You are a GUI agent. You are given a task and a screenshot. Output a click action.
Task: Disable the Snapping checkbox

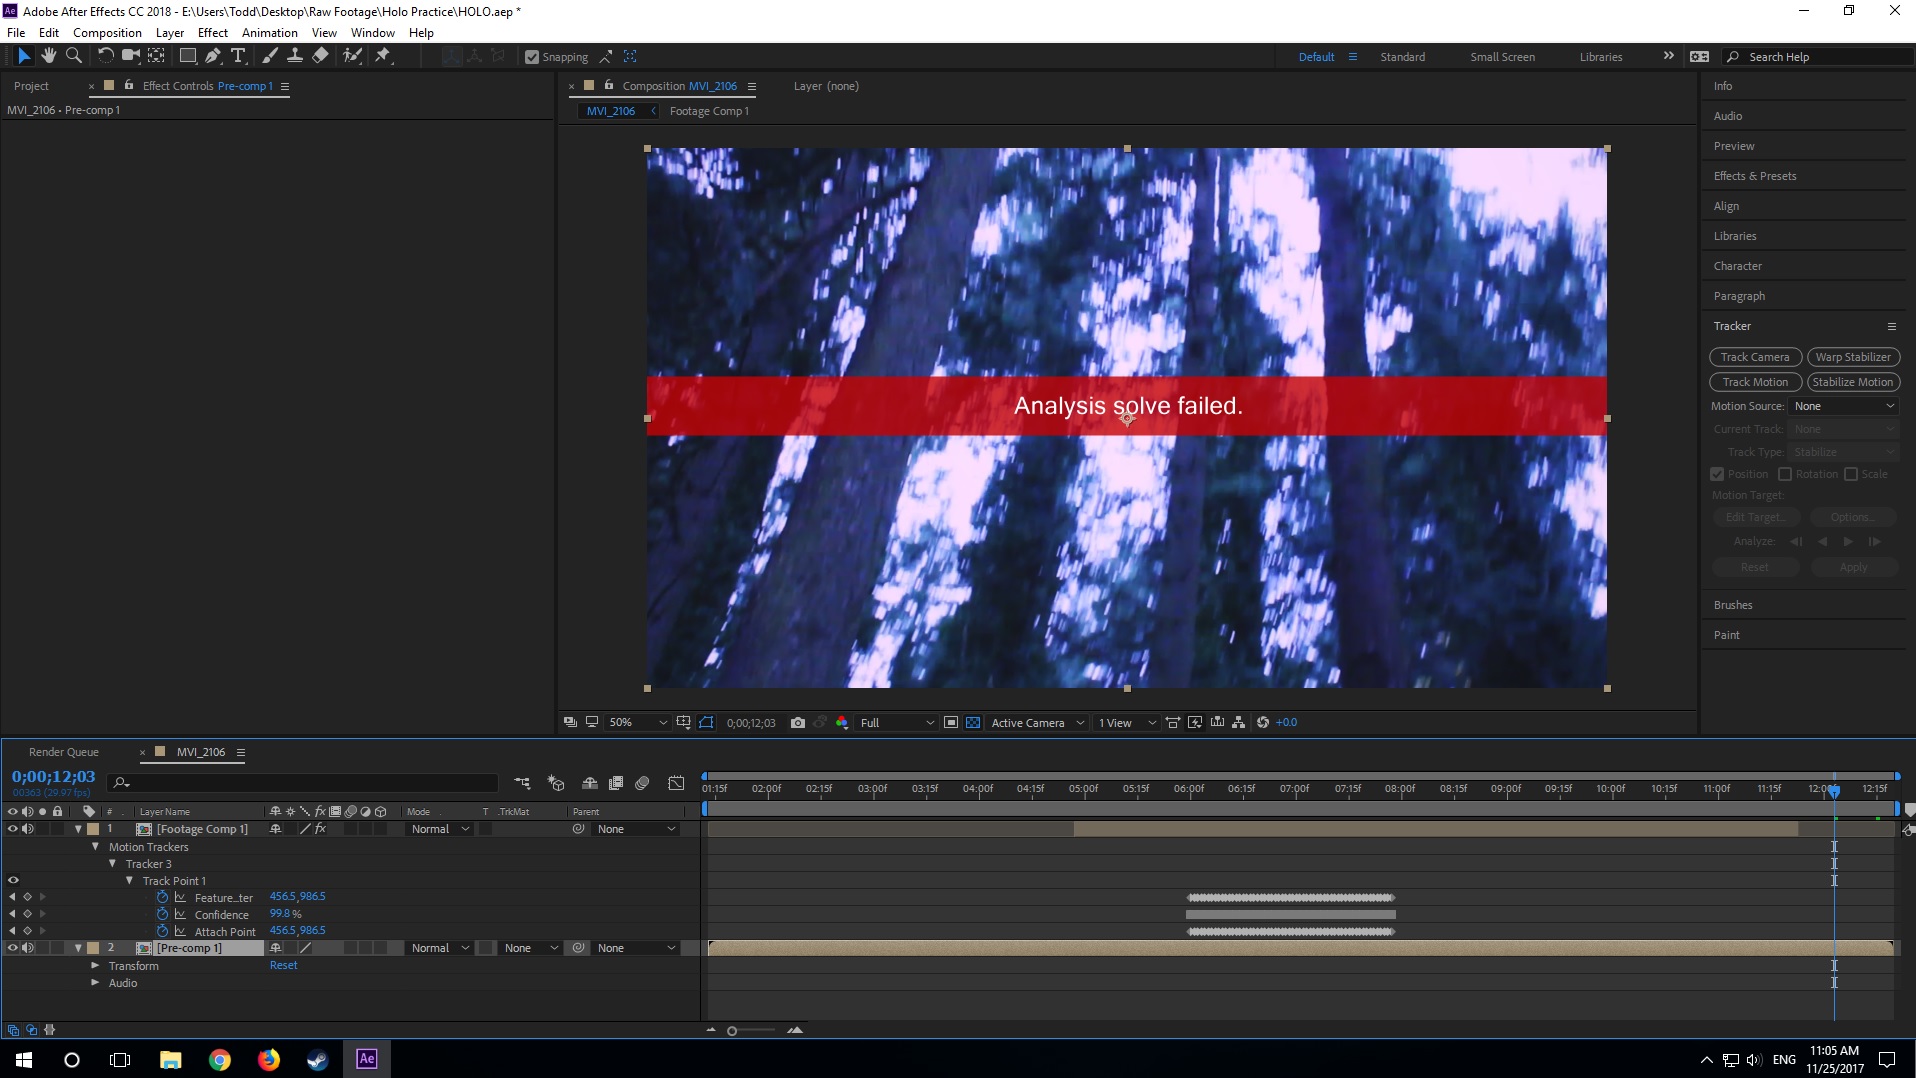tap(532, 57)
